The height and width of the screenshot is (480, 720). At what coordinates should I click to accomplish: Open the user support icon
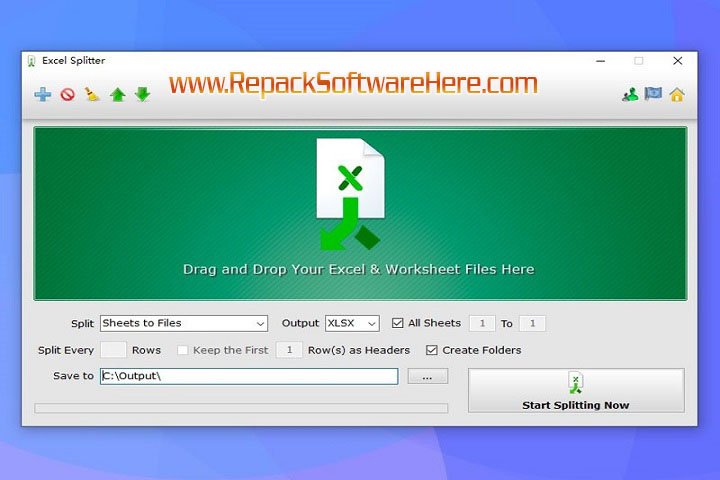coord(630,95)
